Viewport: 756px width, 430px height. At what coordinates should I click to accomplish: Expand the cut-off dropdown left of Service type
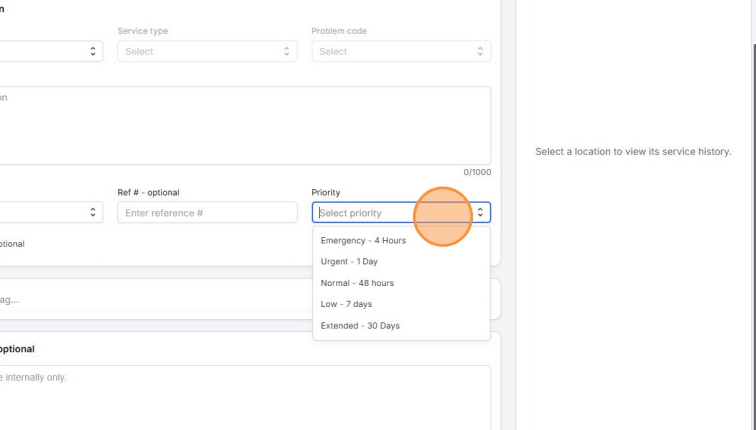tap(50, 51)
